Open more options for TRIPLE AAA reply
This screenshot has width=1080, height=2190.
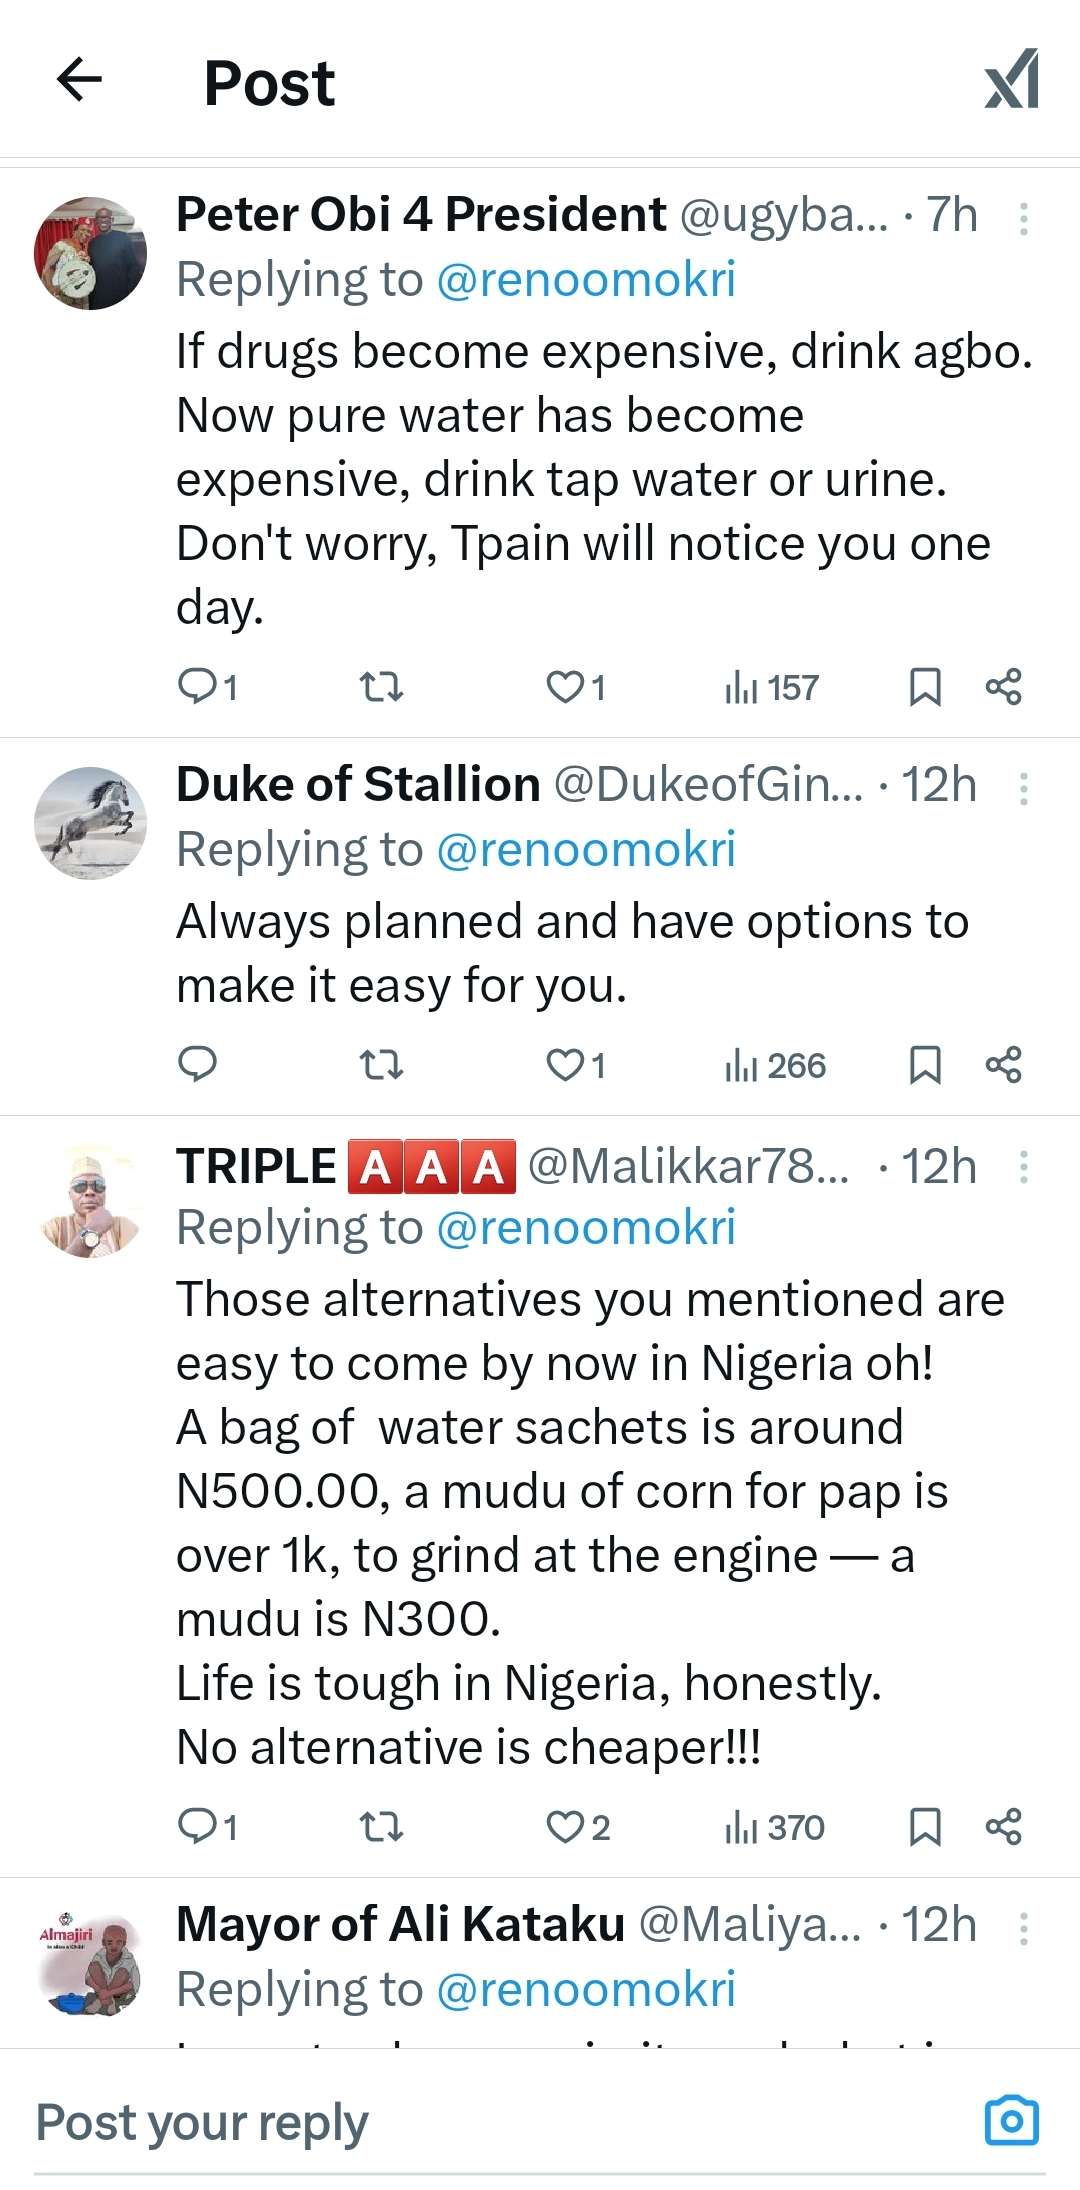(x=1024, y=1166)
